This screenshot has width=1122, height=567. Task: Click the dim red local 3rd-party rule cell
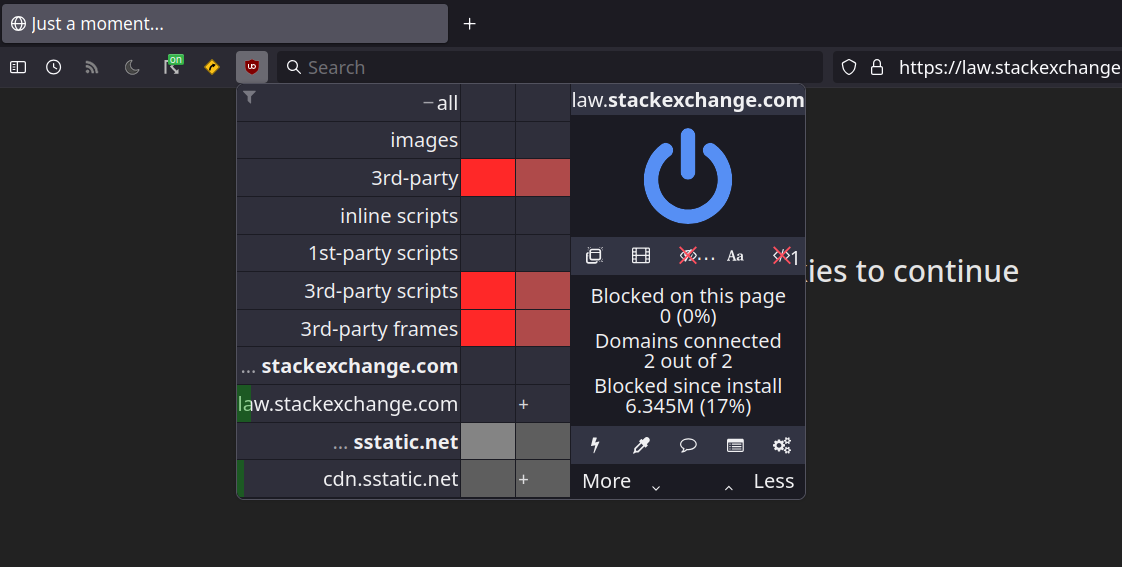543,178
